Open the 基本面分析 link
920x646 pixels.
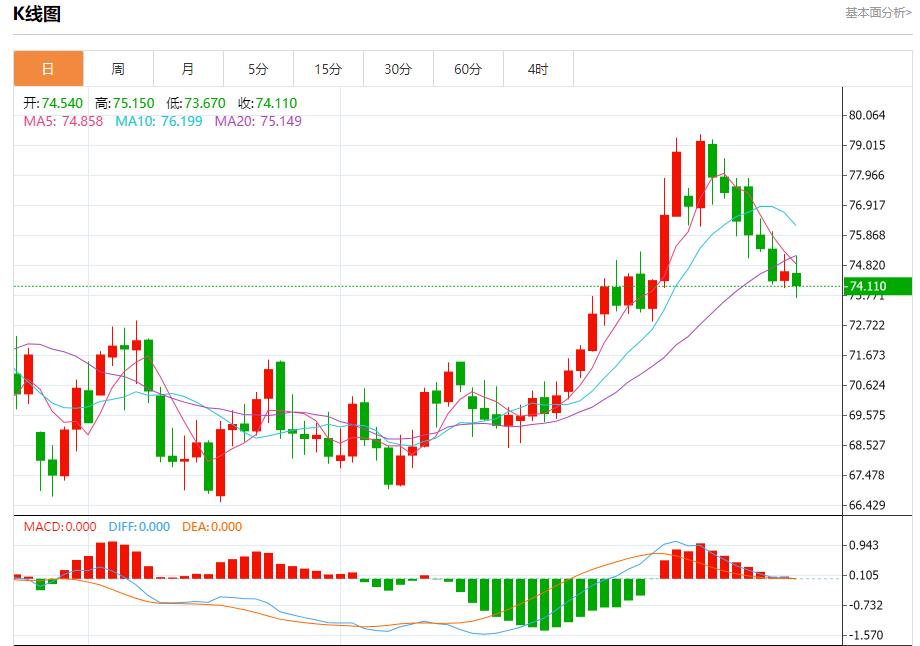pos(878,13)
